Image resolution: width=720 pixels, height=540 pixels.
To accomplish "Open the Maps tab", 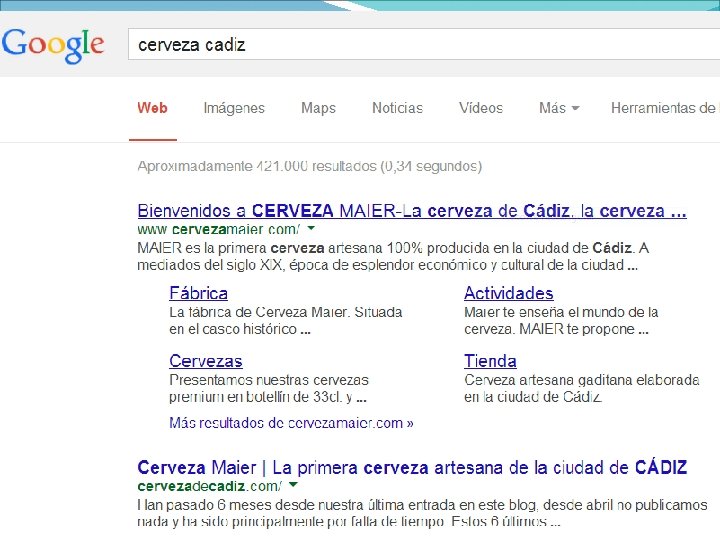I will click(318, 108).
